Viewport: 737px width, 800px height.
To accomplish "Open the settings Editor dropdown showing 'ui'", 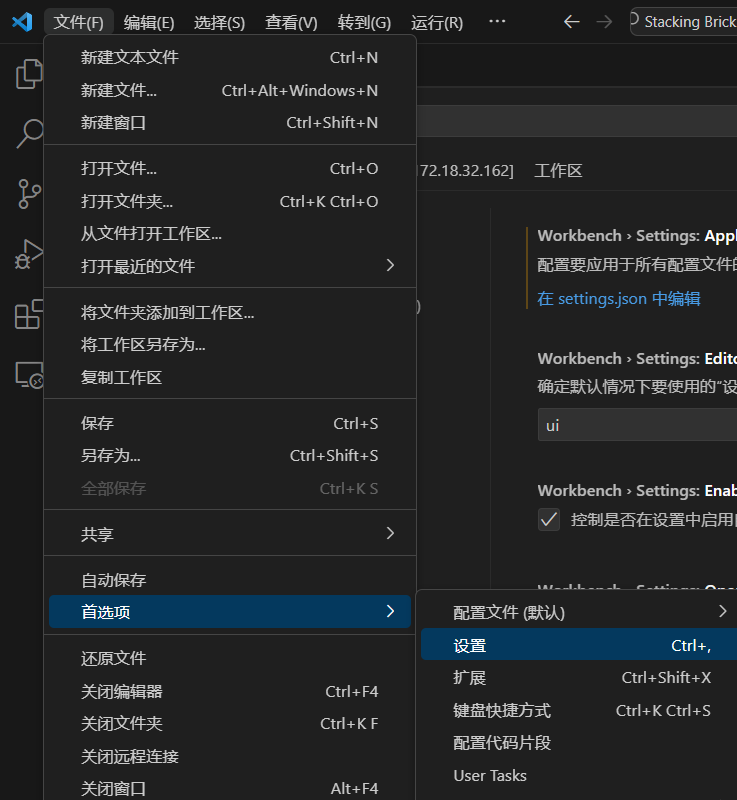I will pos(637,425).
